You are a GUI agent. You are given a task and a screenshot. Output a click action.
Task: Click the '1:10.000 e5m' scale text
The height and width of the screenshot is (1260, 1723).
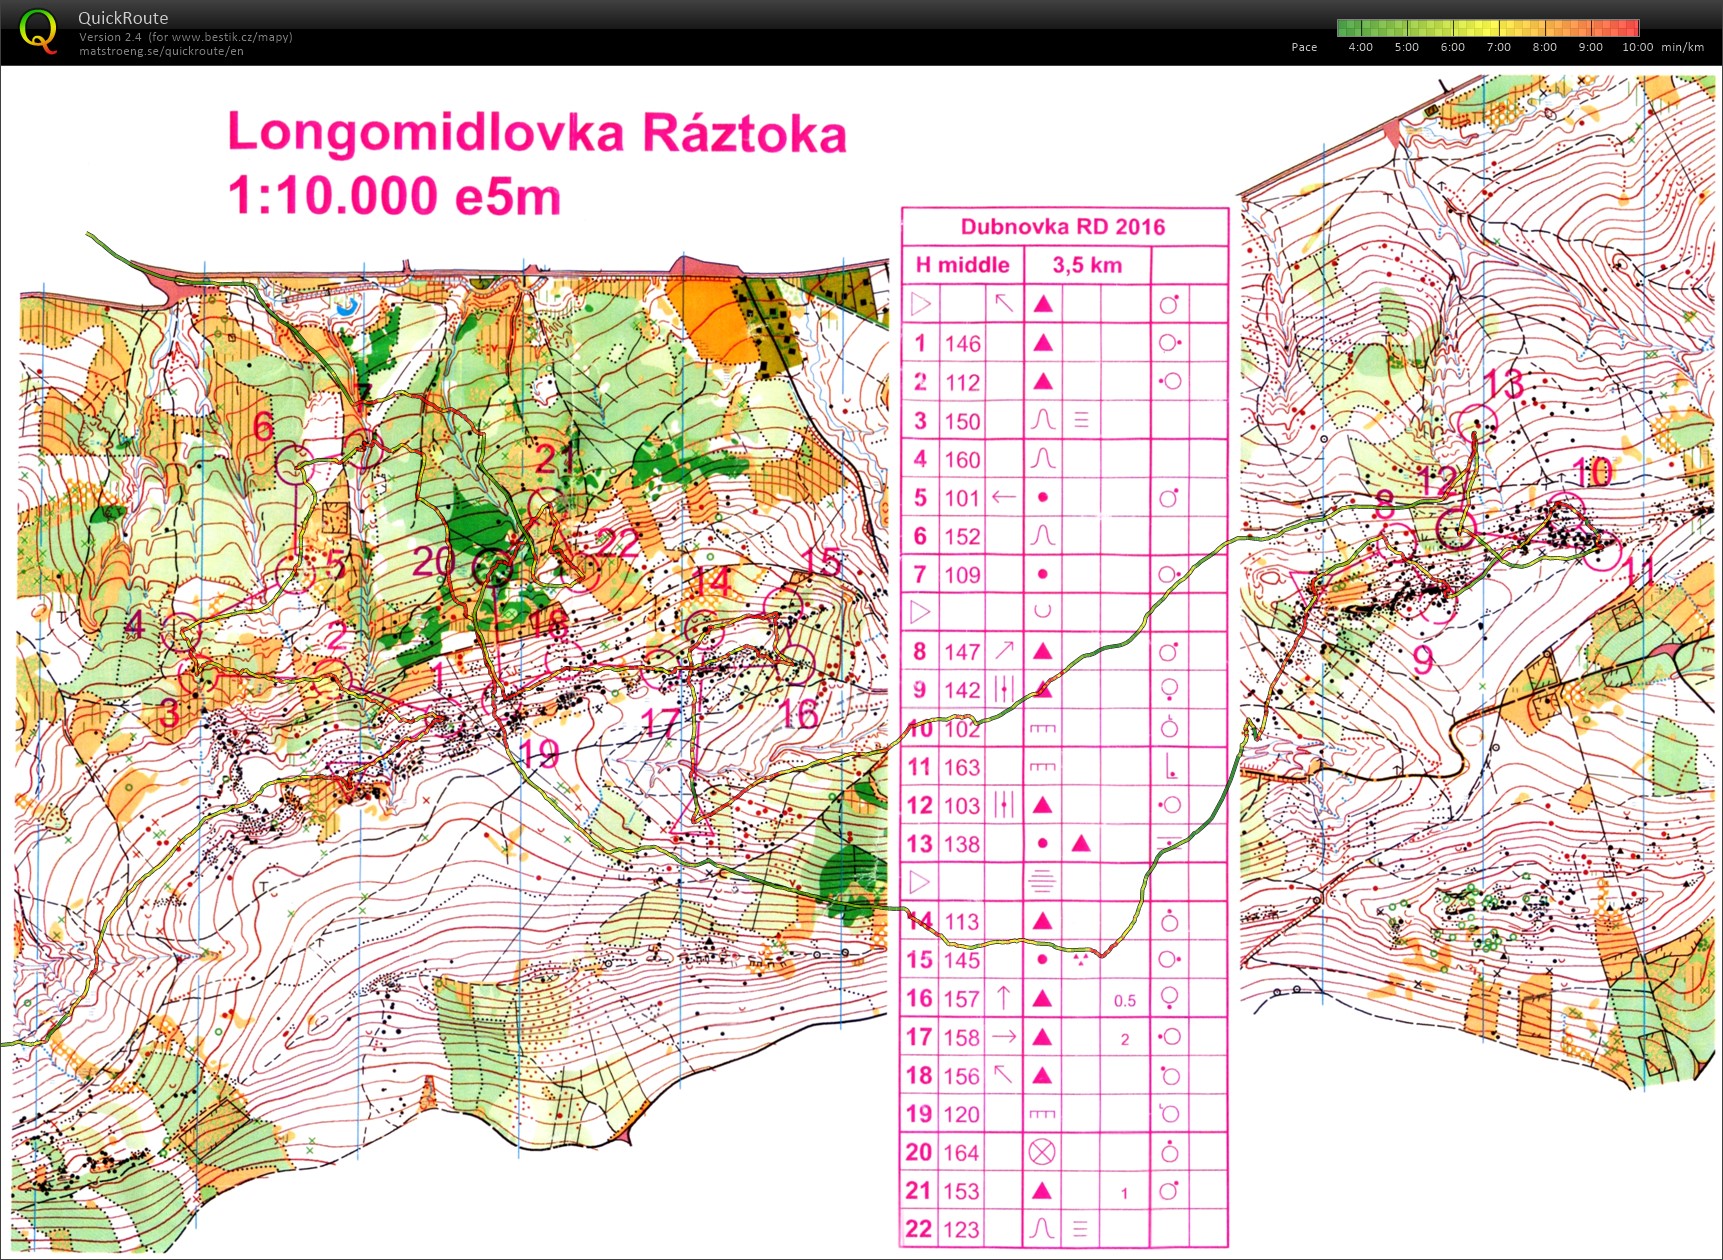[394, 195]
